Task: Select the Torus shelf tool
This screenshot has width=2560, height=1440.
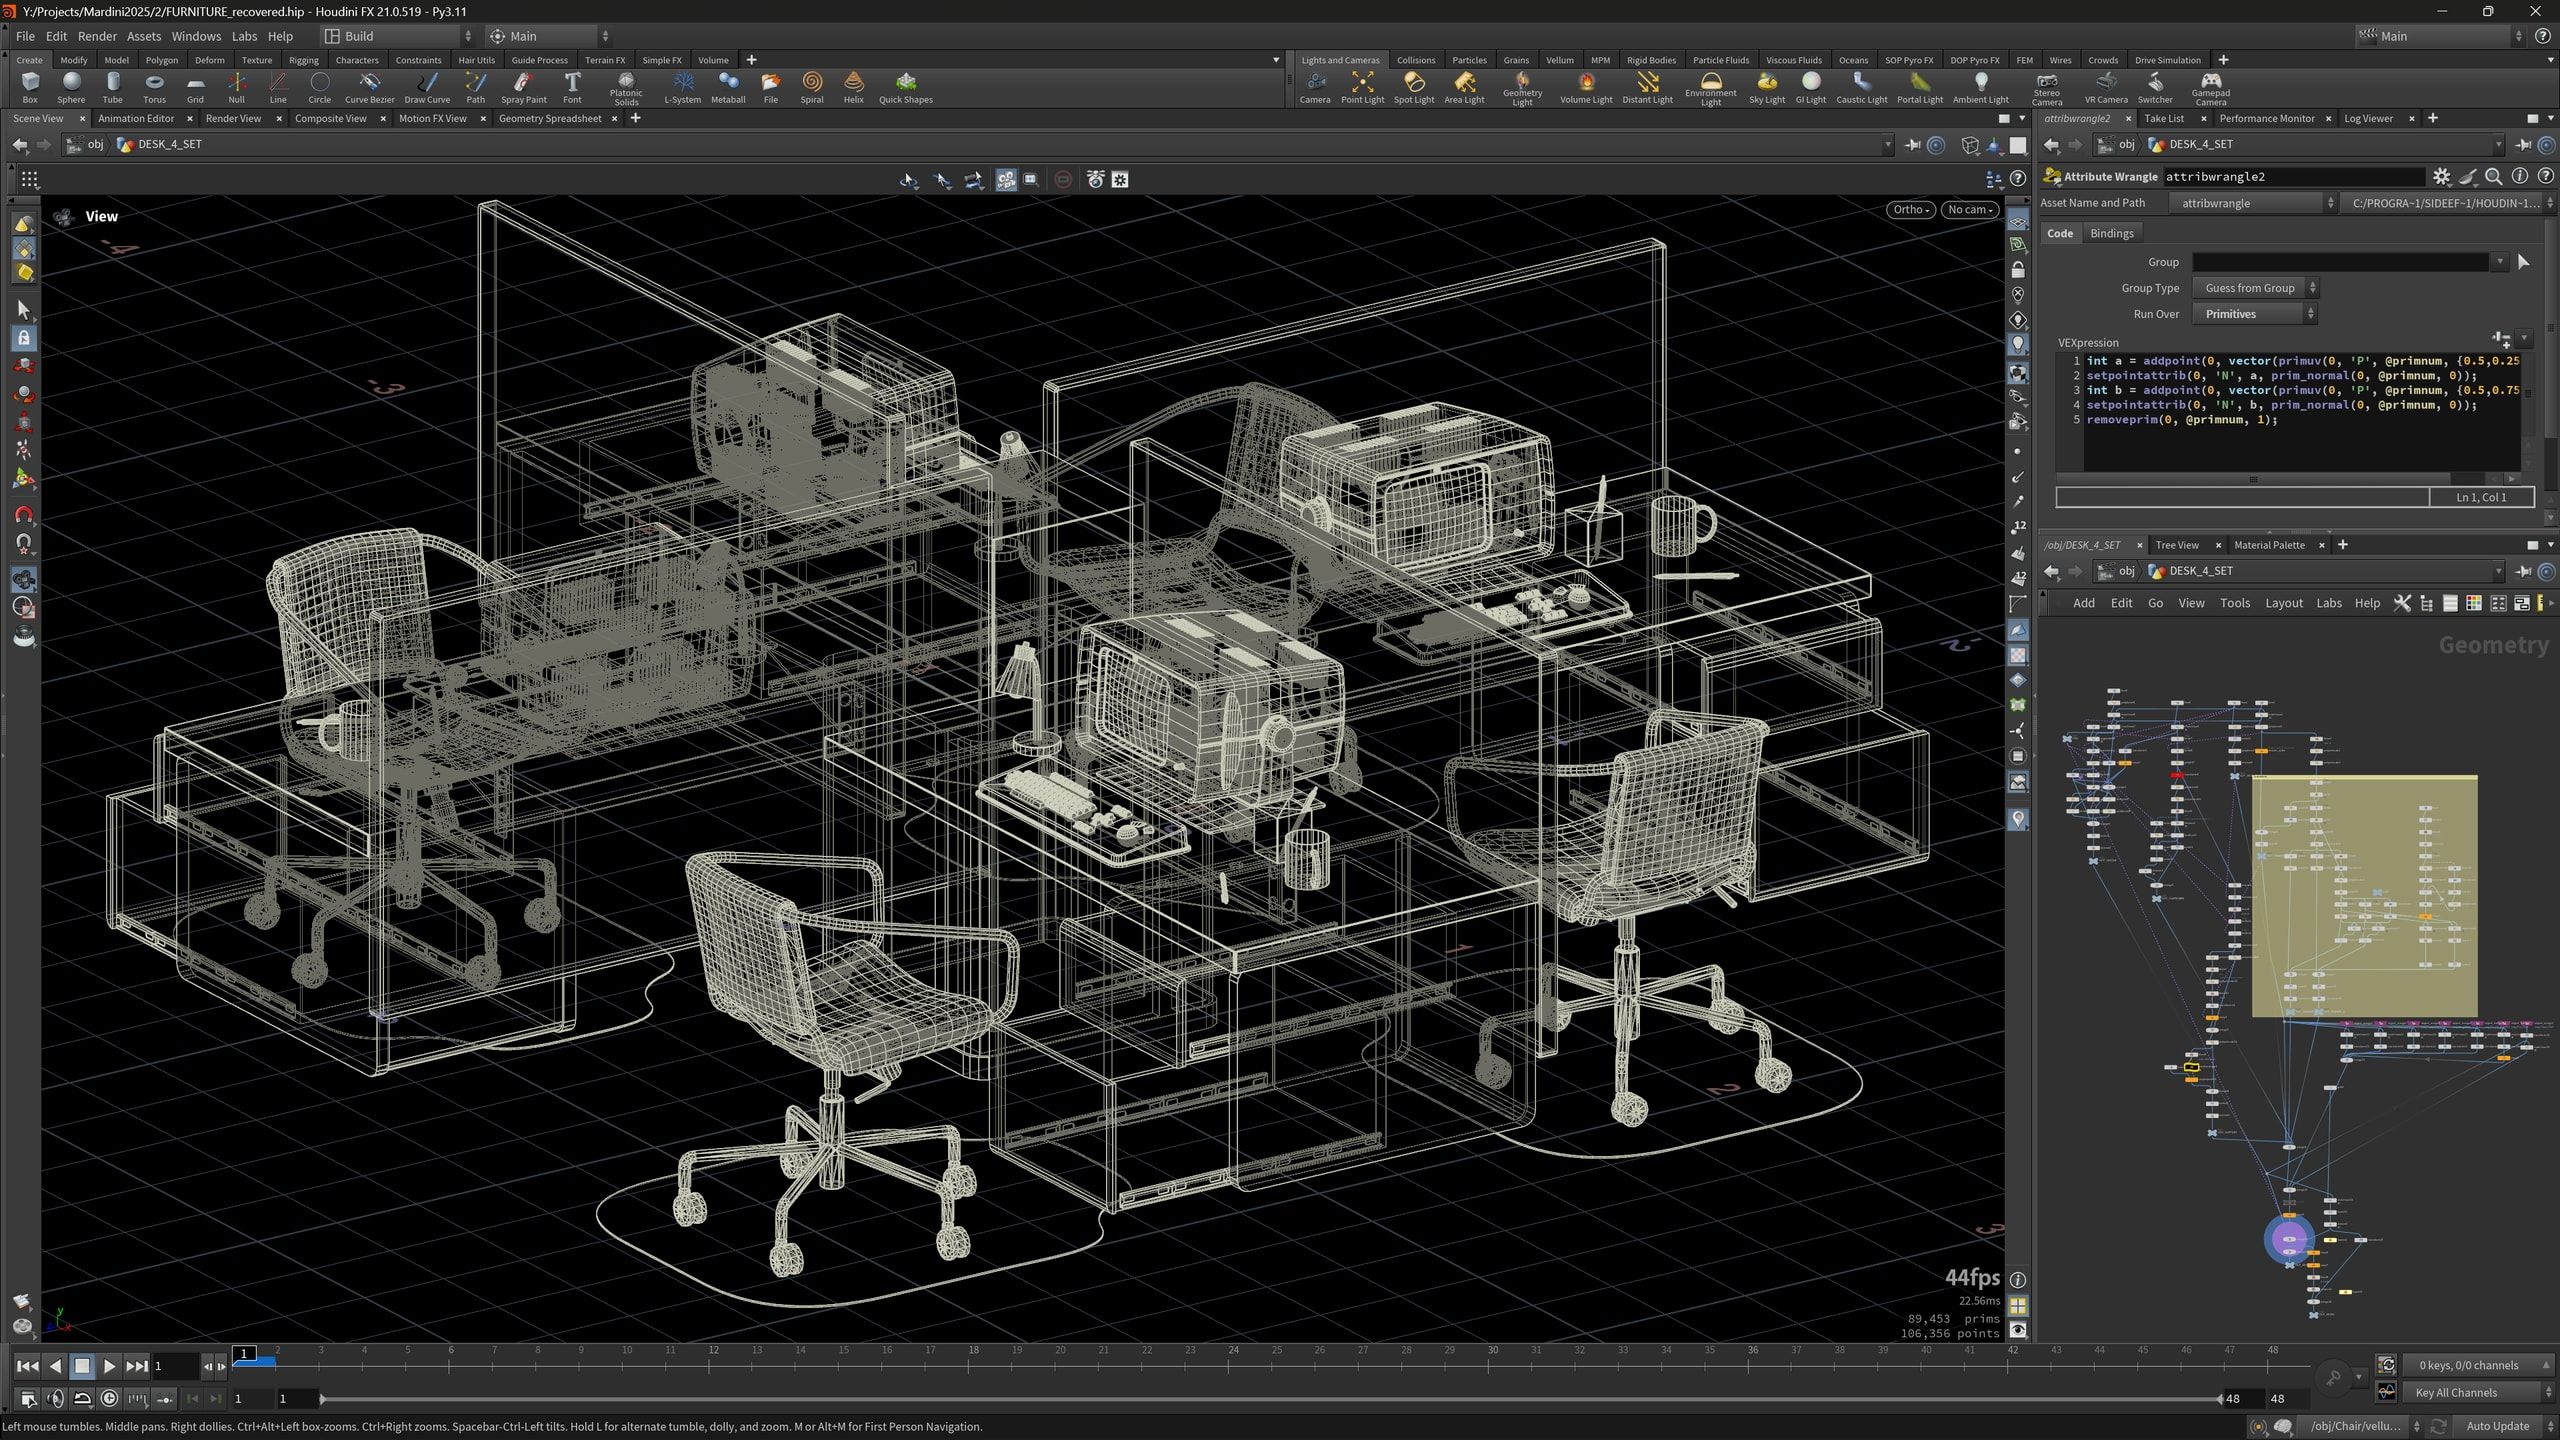Action: pyautogui.click(x=154, y=87)
